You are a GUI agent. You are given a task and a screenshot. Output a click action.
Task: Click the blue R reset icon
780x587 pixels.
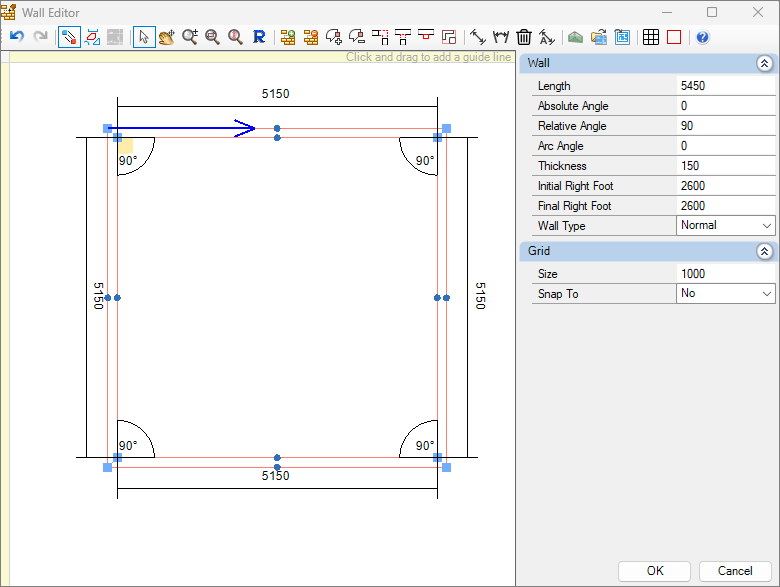point(259,37)
